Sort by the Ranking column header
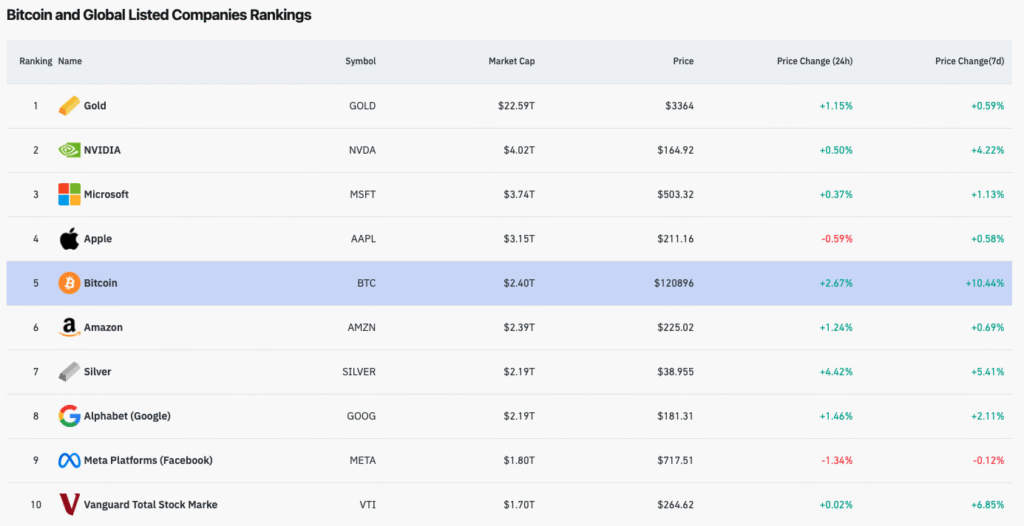1024x526 pixels. (35, 61)
